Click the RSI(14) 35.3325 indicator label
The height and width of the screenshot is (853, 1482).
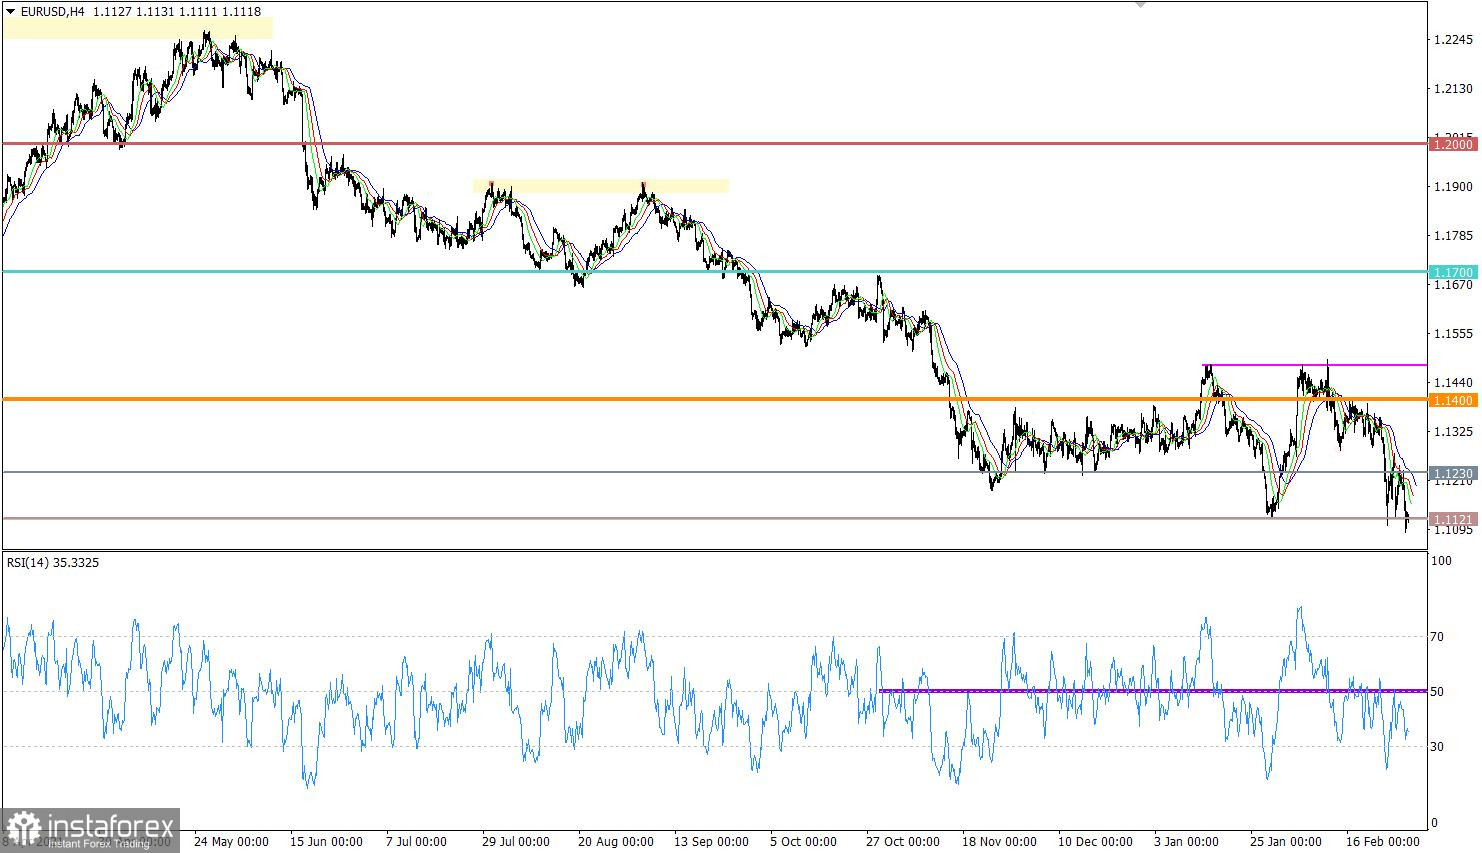[x=53, y=562]
